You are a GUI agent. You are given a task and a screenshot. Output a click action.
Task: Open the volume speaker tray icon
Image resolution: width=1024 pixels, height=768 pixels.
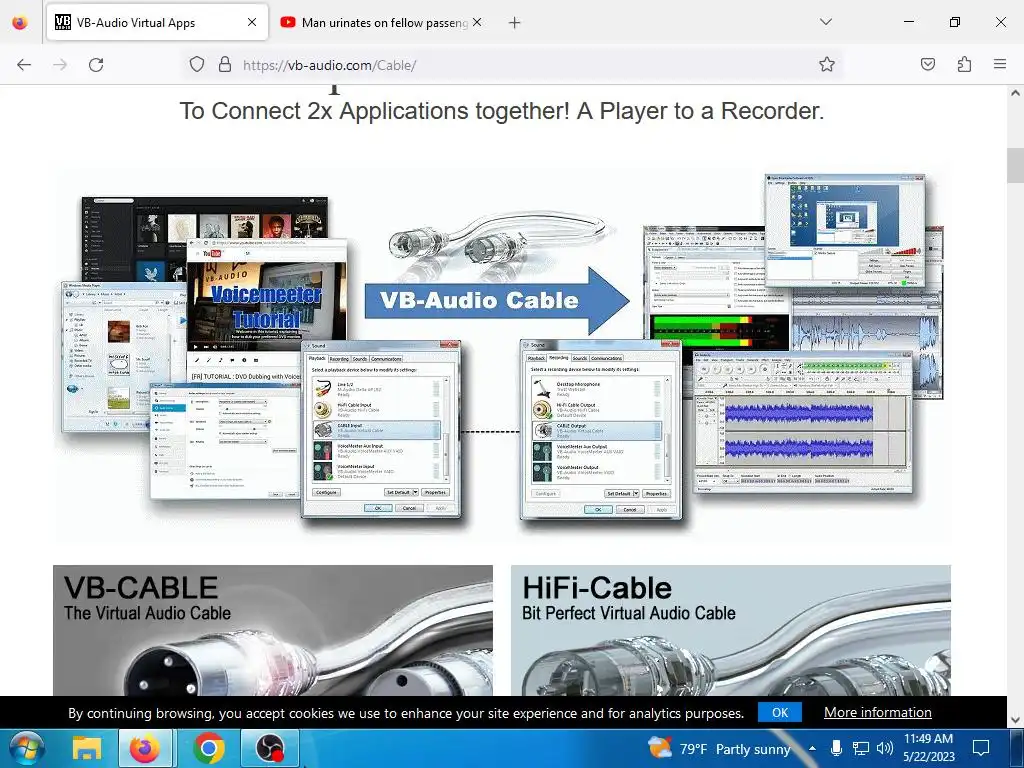[884, 748]
